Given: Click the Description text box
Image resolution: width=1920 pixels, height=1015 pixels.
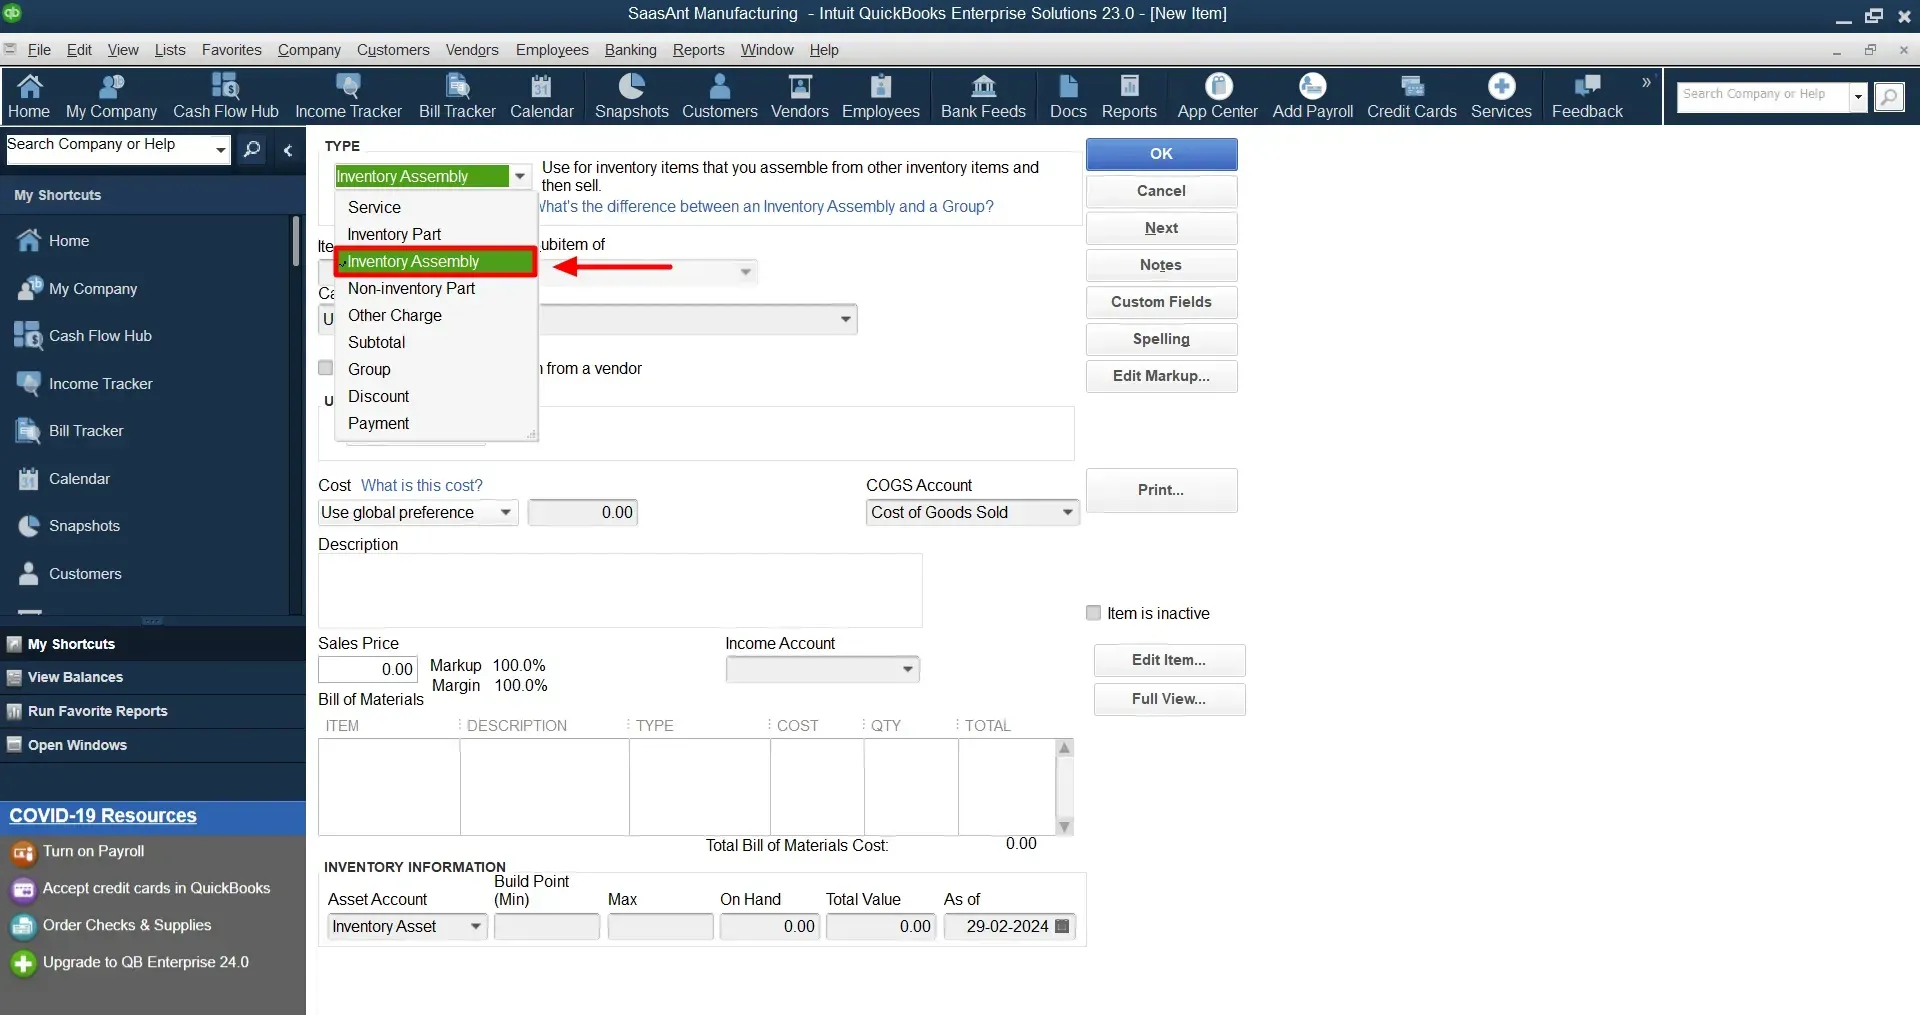Looking at the screenshot, I should pos(620,590).
